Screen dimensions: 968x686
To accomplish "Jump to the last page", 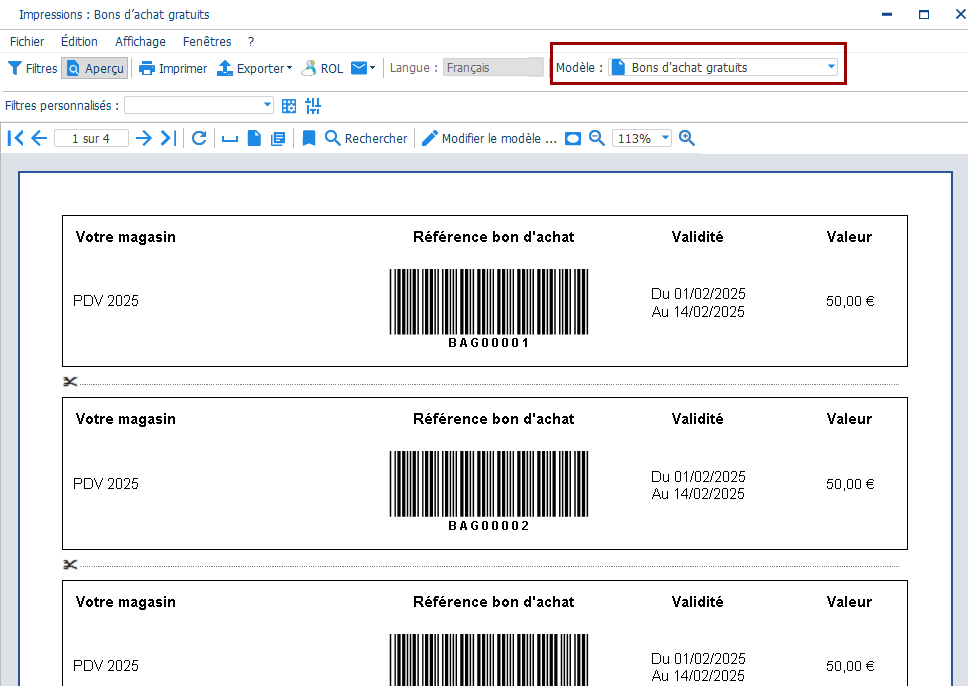I will (168, 138).
